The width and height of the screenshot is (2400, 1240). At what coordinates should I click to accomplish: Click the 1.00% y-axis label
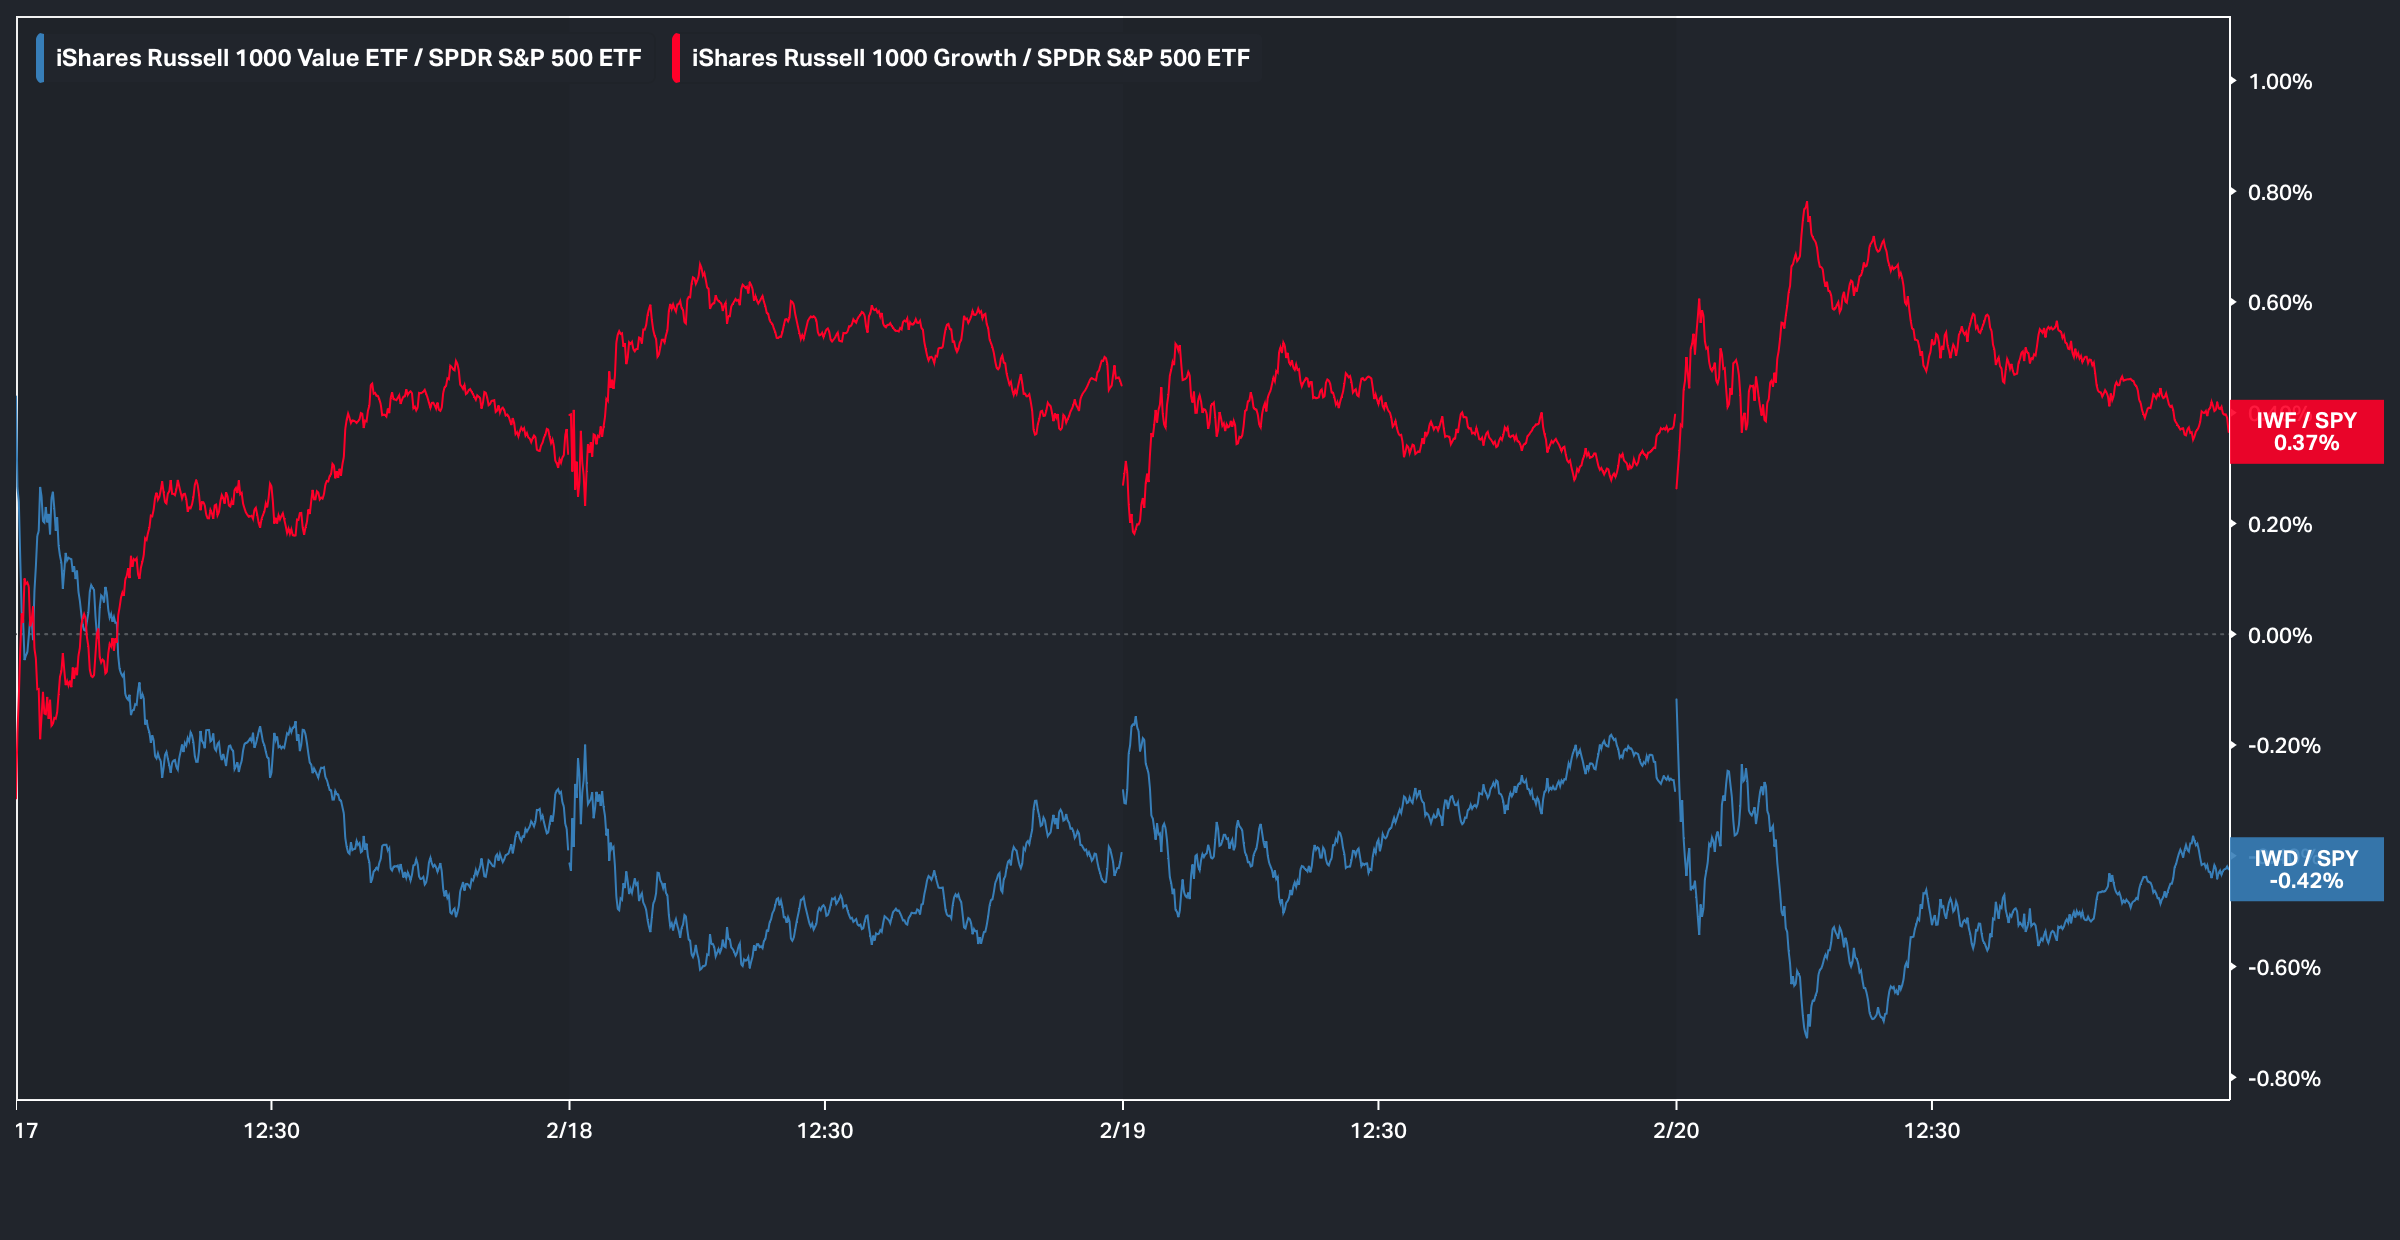pos(2280,82)
